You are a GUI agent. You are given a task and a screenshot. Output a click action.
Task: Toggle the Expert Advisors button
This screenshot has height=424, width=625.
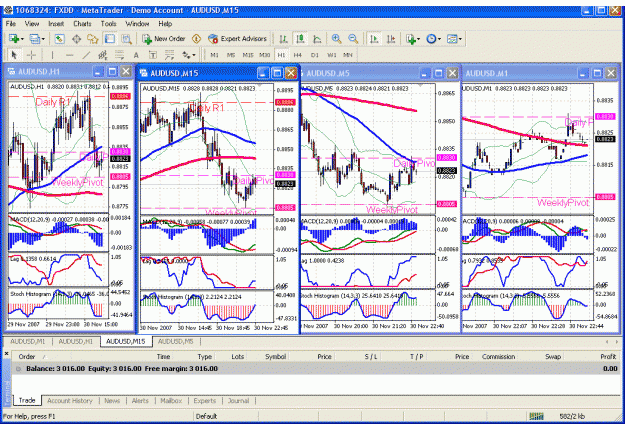pyautogui.click(x=237, y=39)
